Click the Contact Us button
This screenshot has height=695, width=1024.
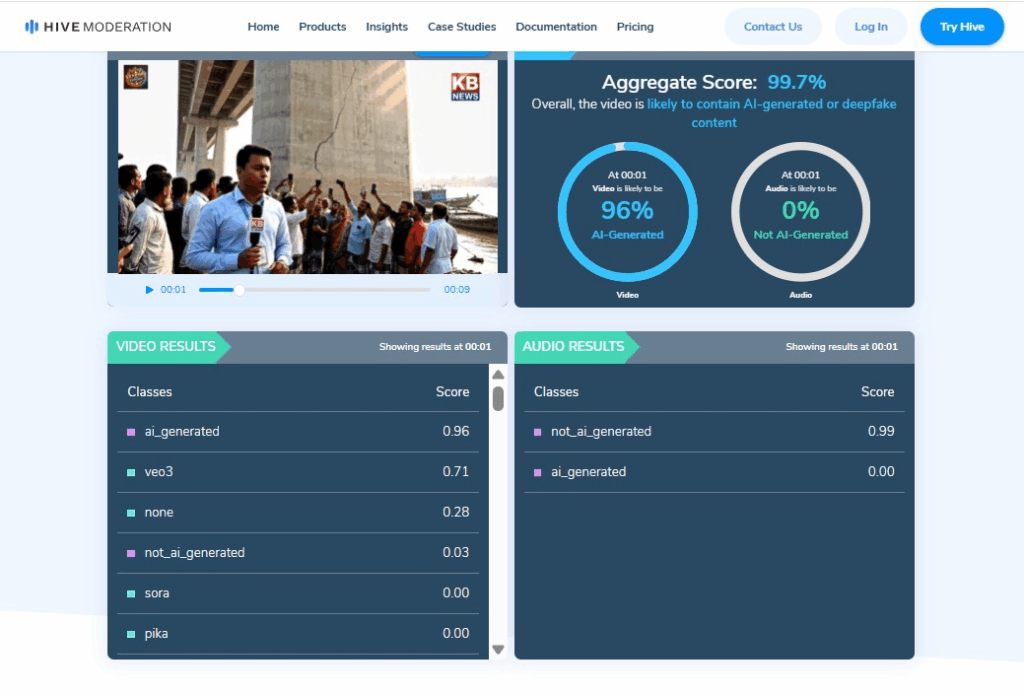tap(772, 27)
